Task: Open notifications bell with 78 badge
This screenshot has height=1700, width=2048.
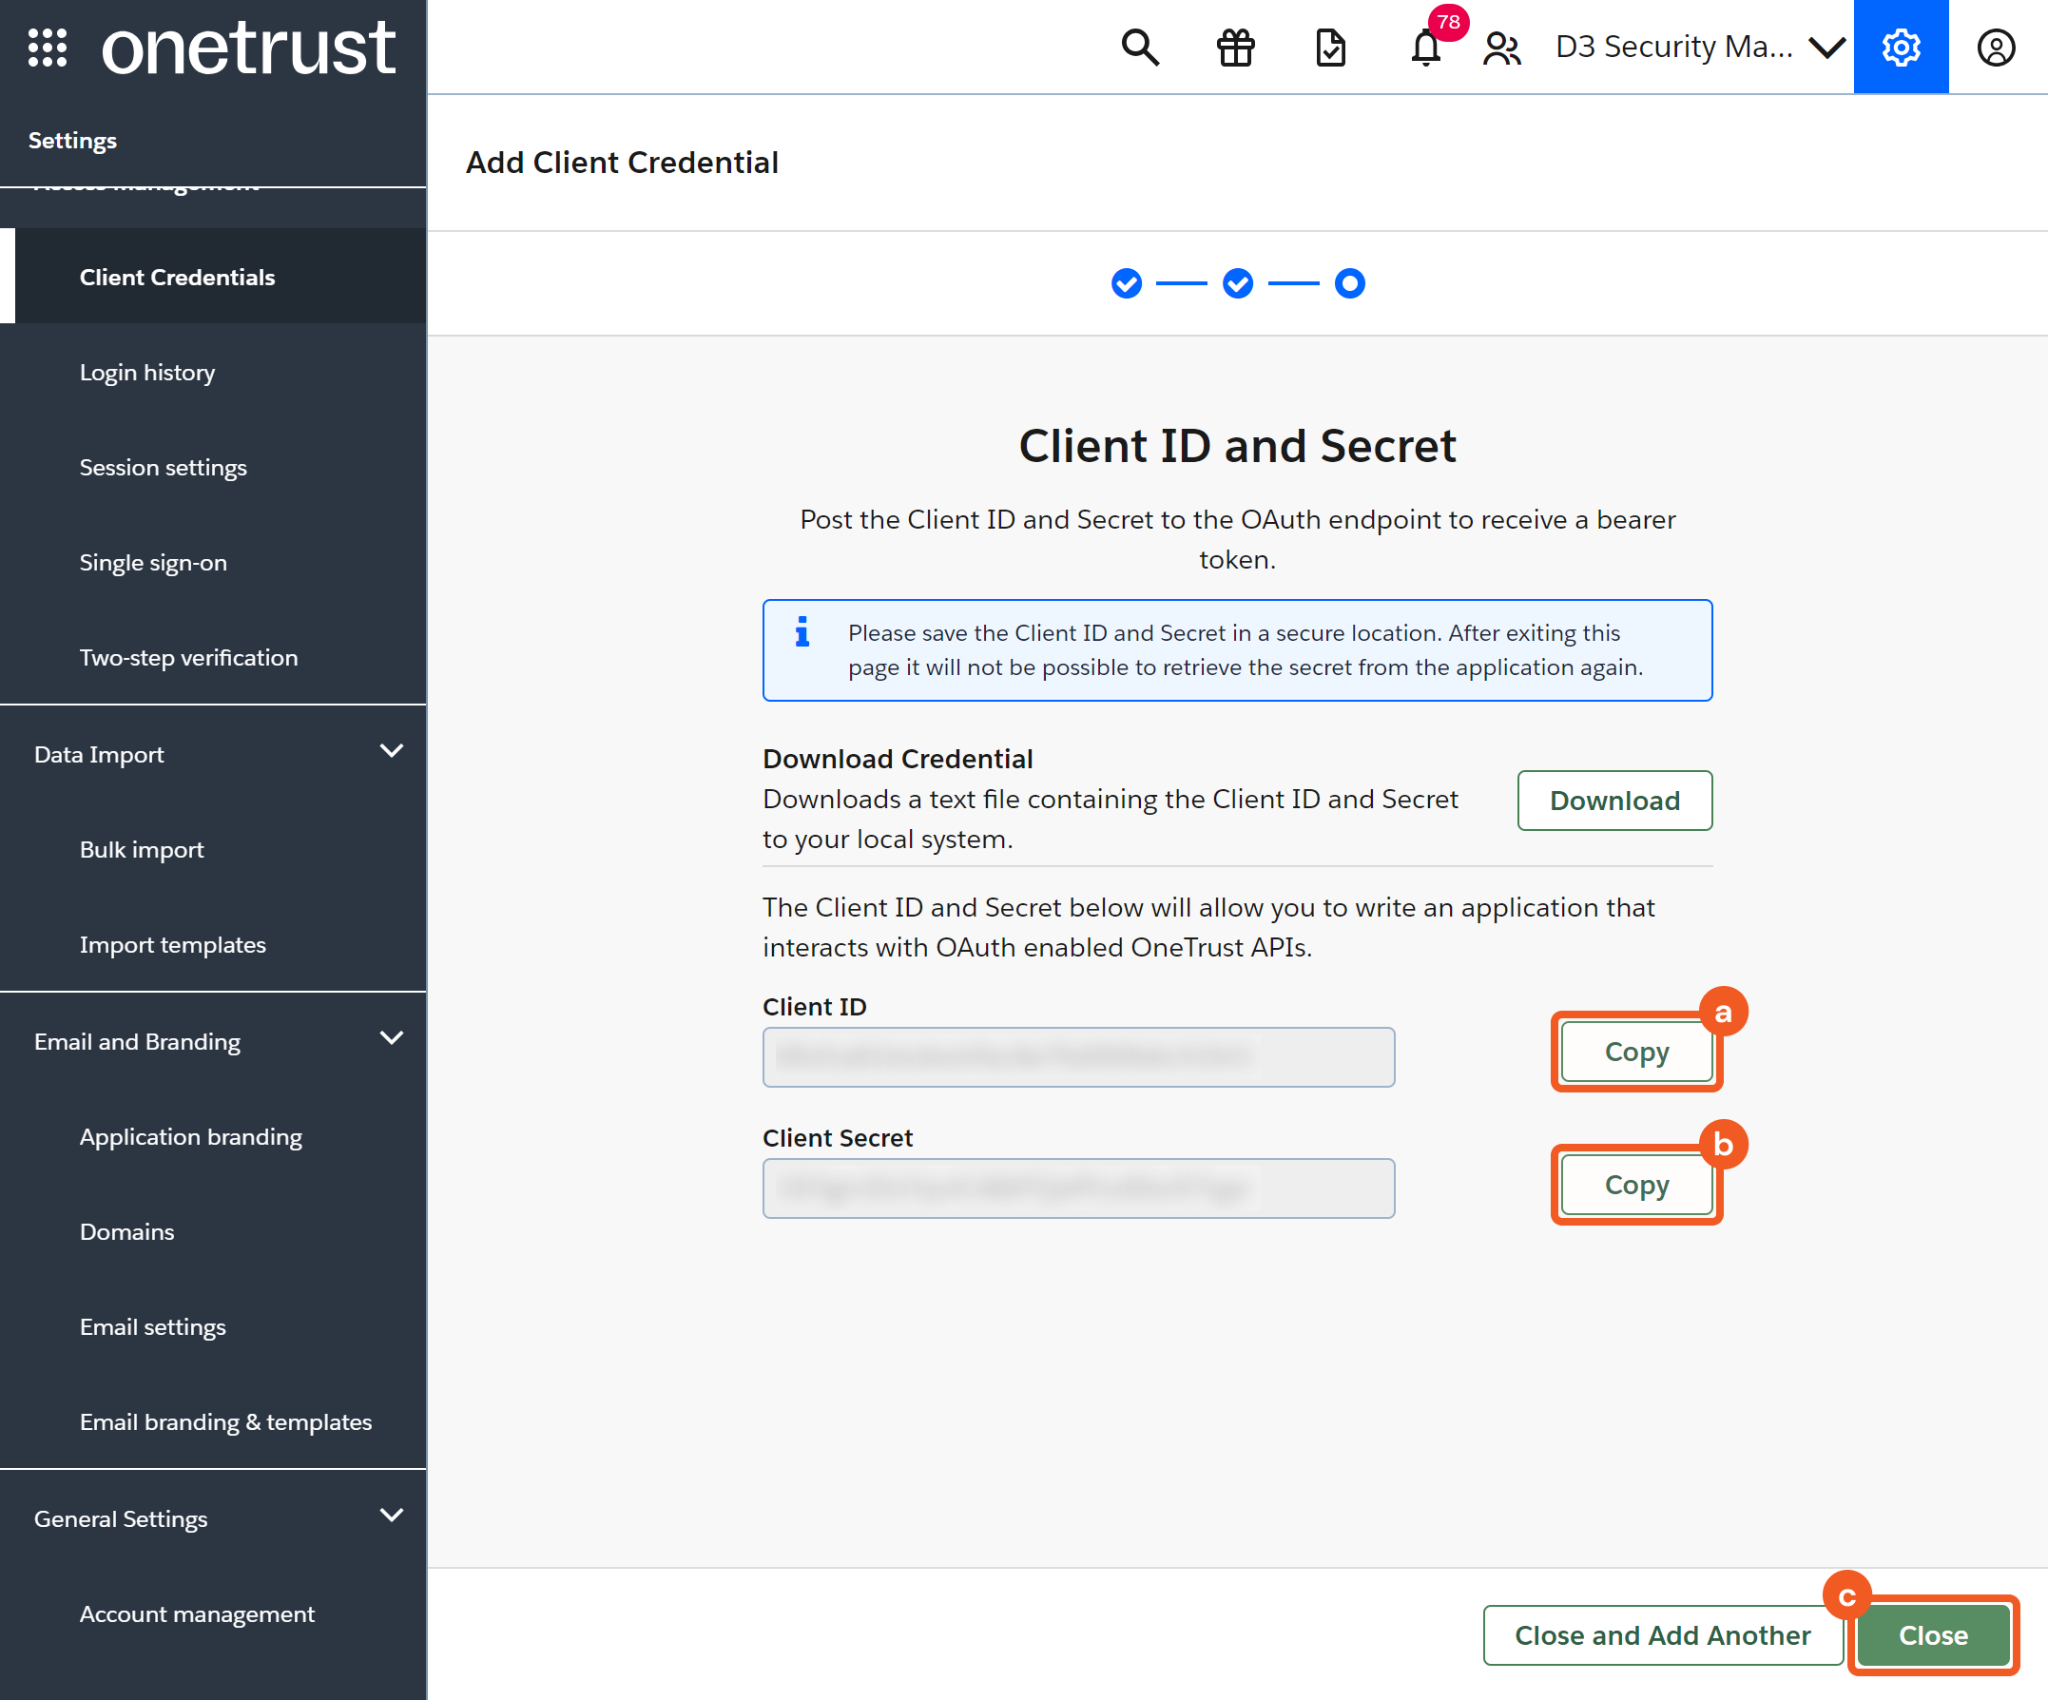Action: coord(1426,47)
